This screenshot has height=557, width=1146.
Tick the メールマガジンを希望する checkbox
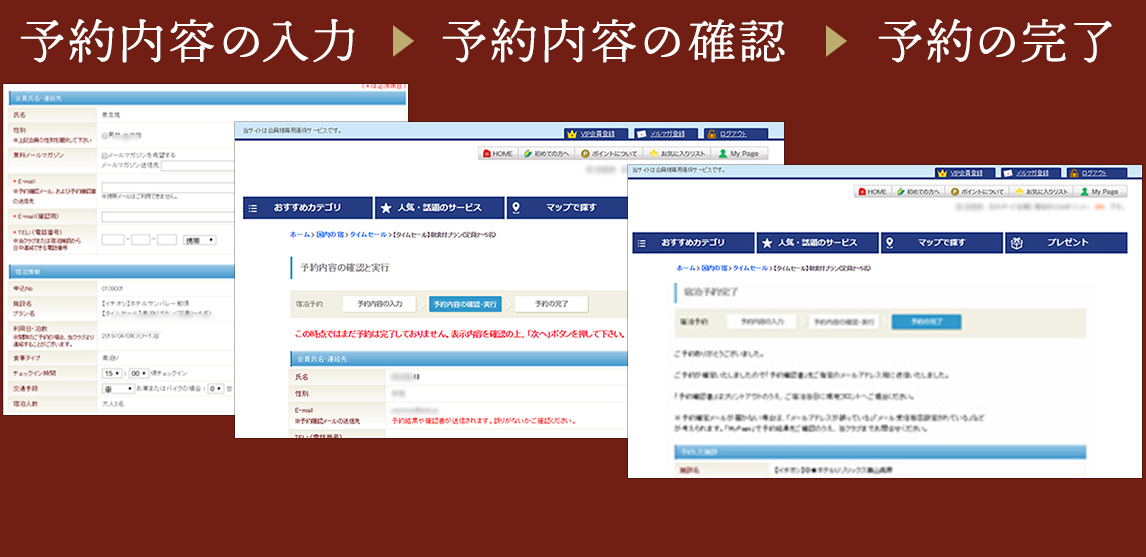105,155
